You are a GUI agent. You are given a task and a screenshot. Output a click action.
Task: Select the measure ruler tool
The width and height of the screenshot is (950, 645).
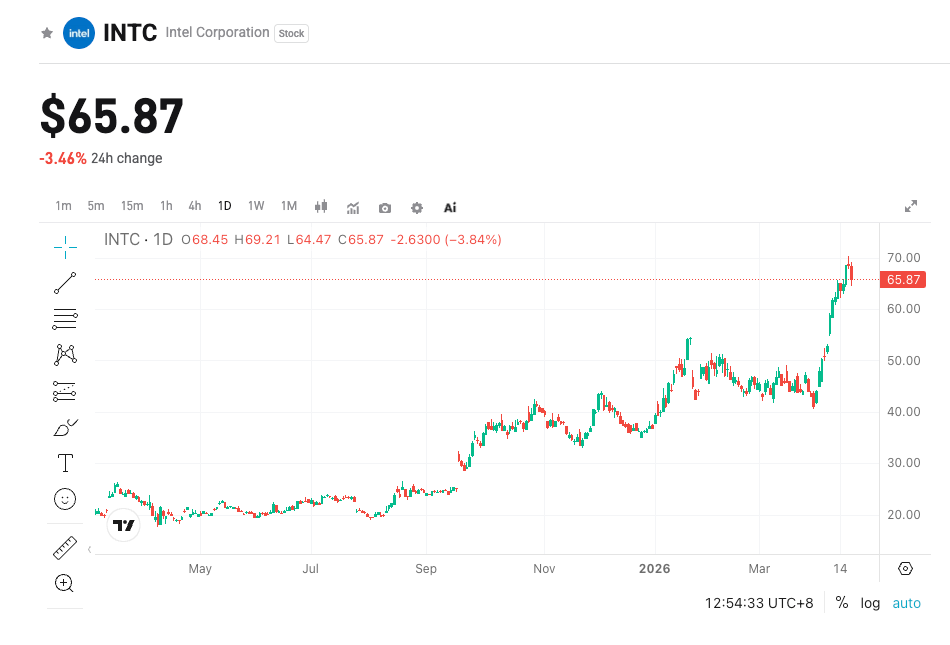click(64, 547)
